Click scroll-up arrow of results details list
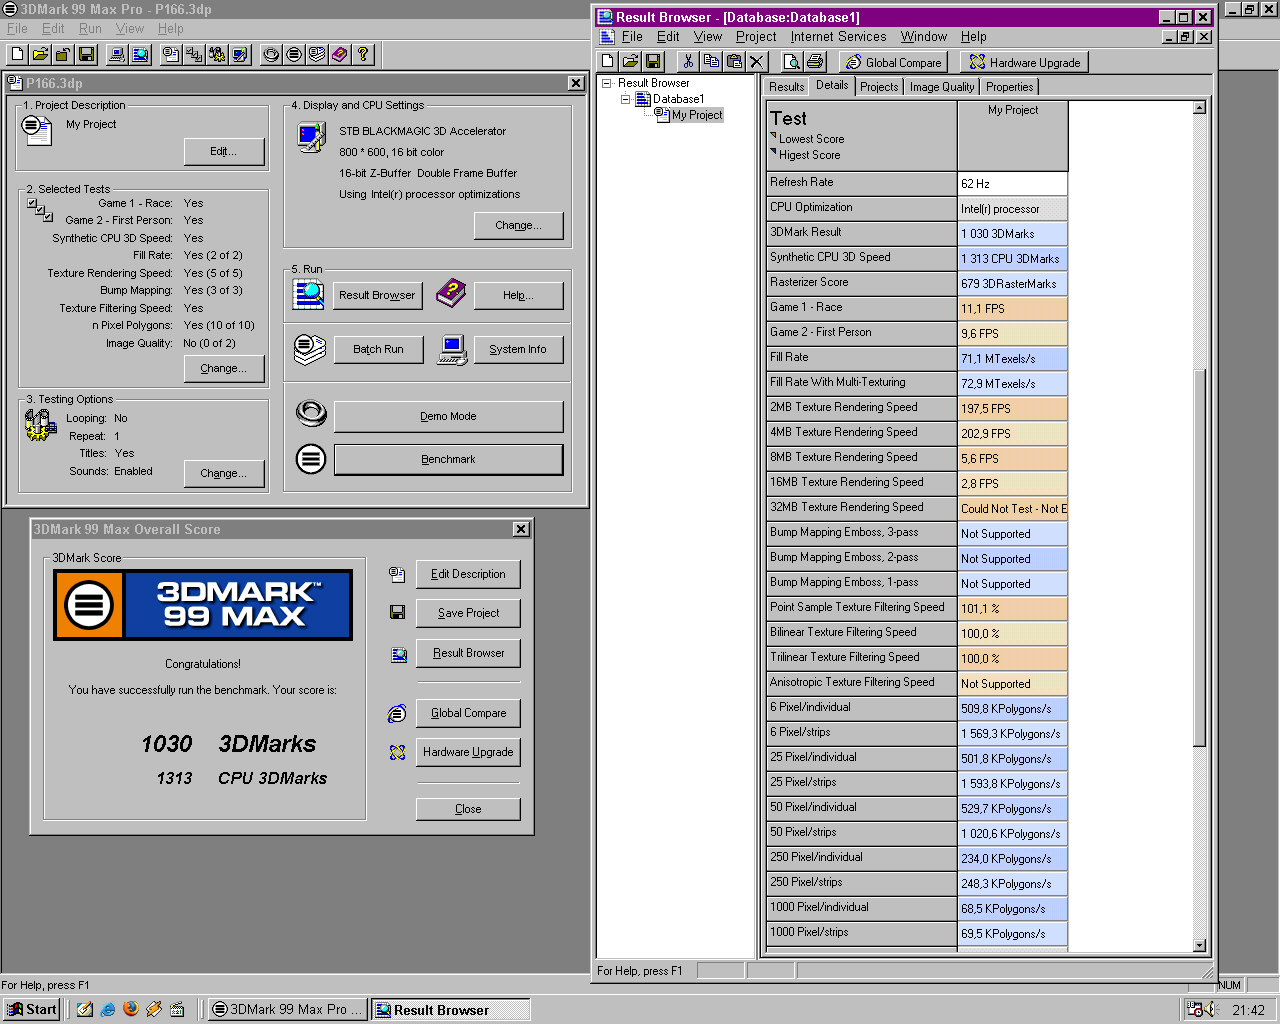 1200,107
